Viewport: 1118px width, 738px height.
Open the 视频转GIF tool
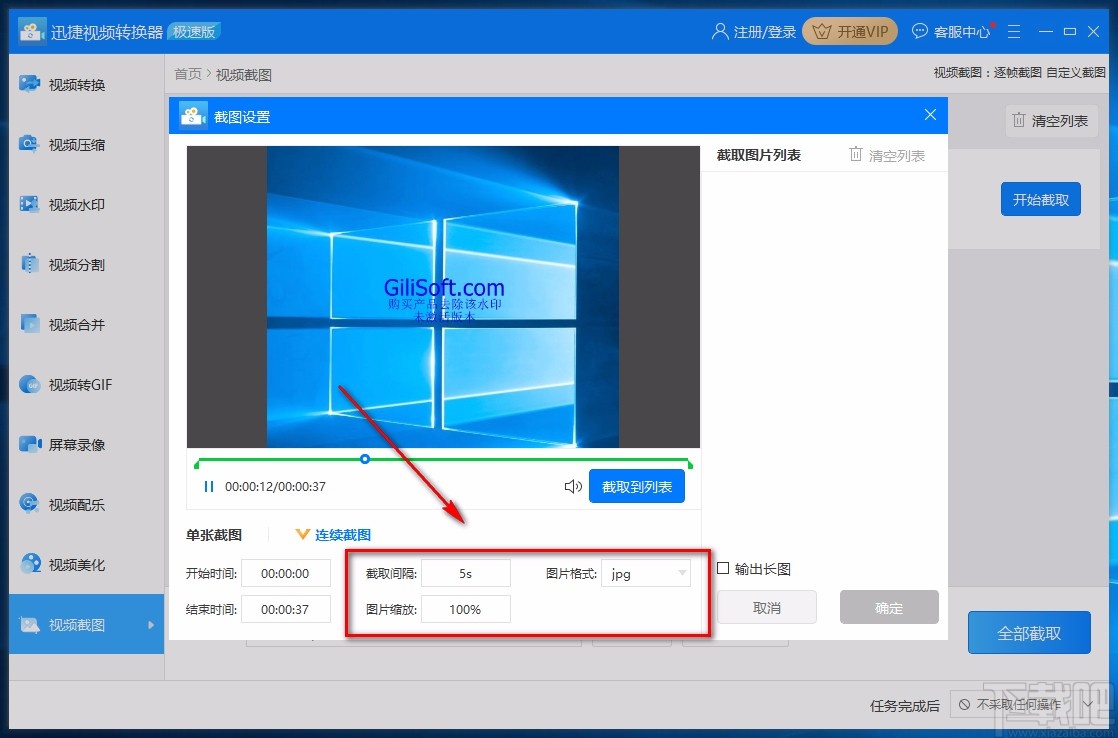point(75,384)
